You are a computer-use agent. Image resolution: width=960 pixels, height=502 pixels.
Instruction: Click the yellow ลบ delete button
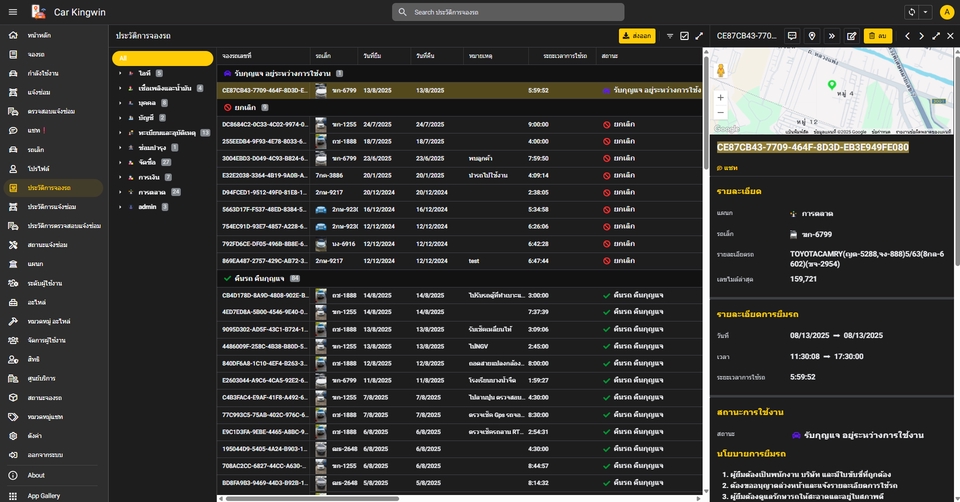[877, 36]
